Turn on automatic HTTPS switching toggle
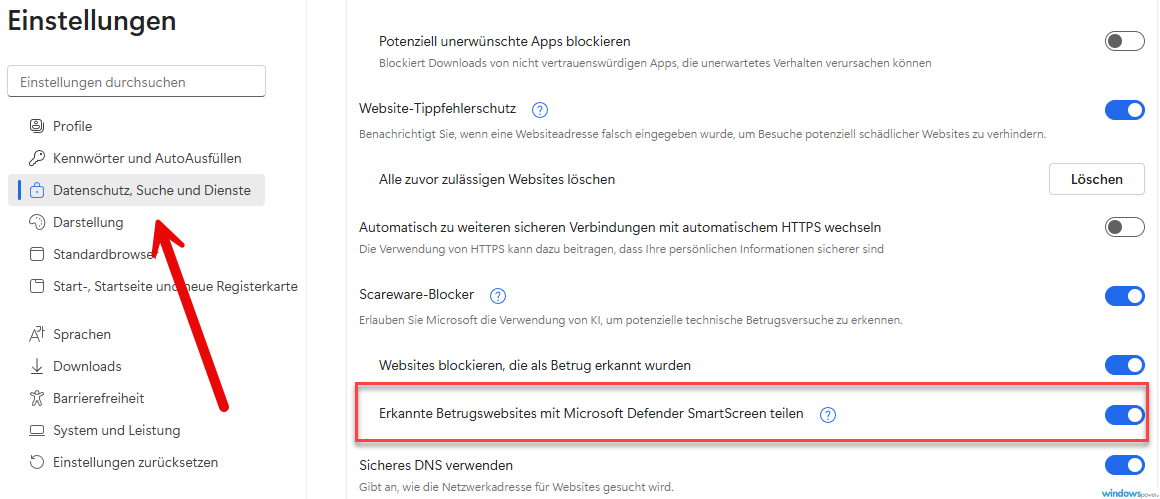Screen dimensions: 1160x499 click(1124, 227)
